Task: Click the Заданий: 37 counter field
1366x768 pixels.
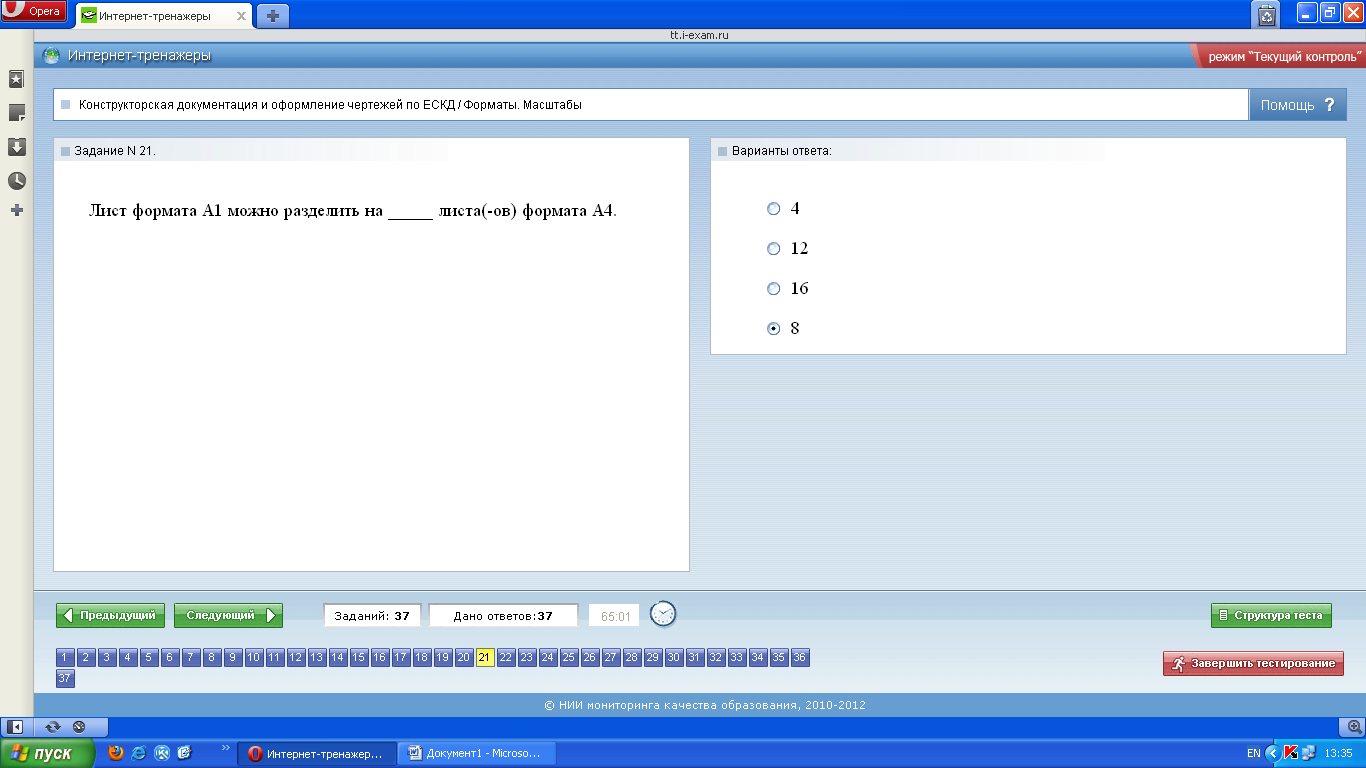Action: (x=372, y=616)
